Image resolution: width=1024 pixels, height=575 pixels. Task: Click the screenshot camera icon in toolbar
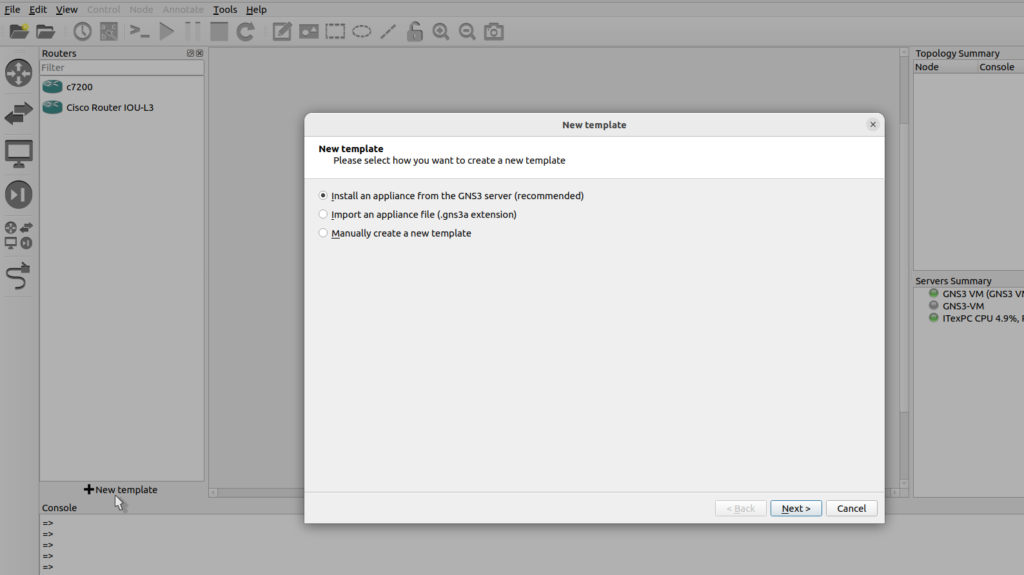pos(494,32)
